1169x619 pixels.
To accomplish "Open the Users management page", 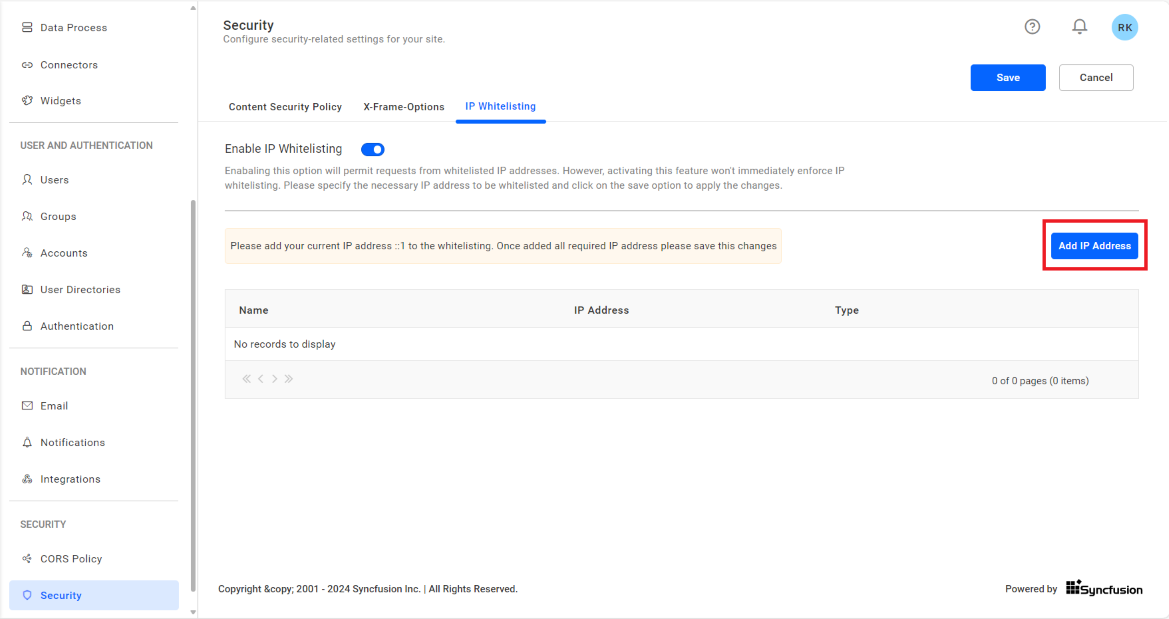I will (x=55, y=179).
